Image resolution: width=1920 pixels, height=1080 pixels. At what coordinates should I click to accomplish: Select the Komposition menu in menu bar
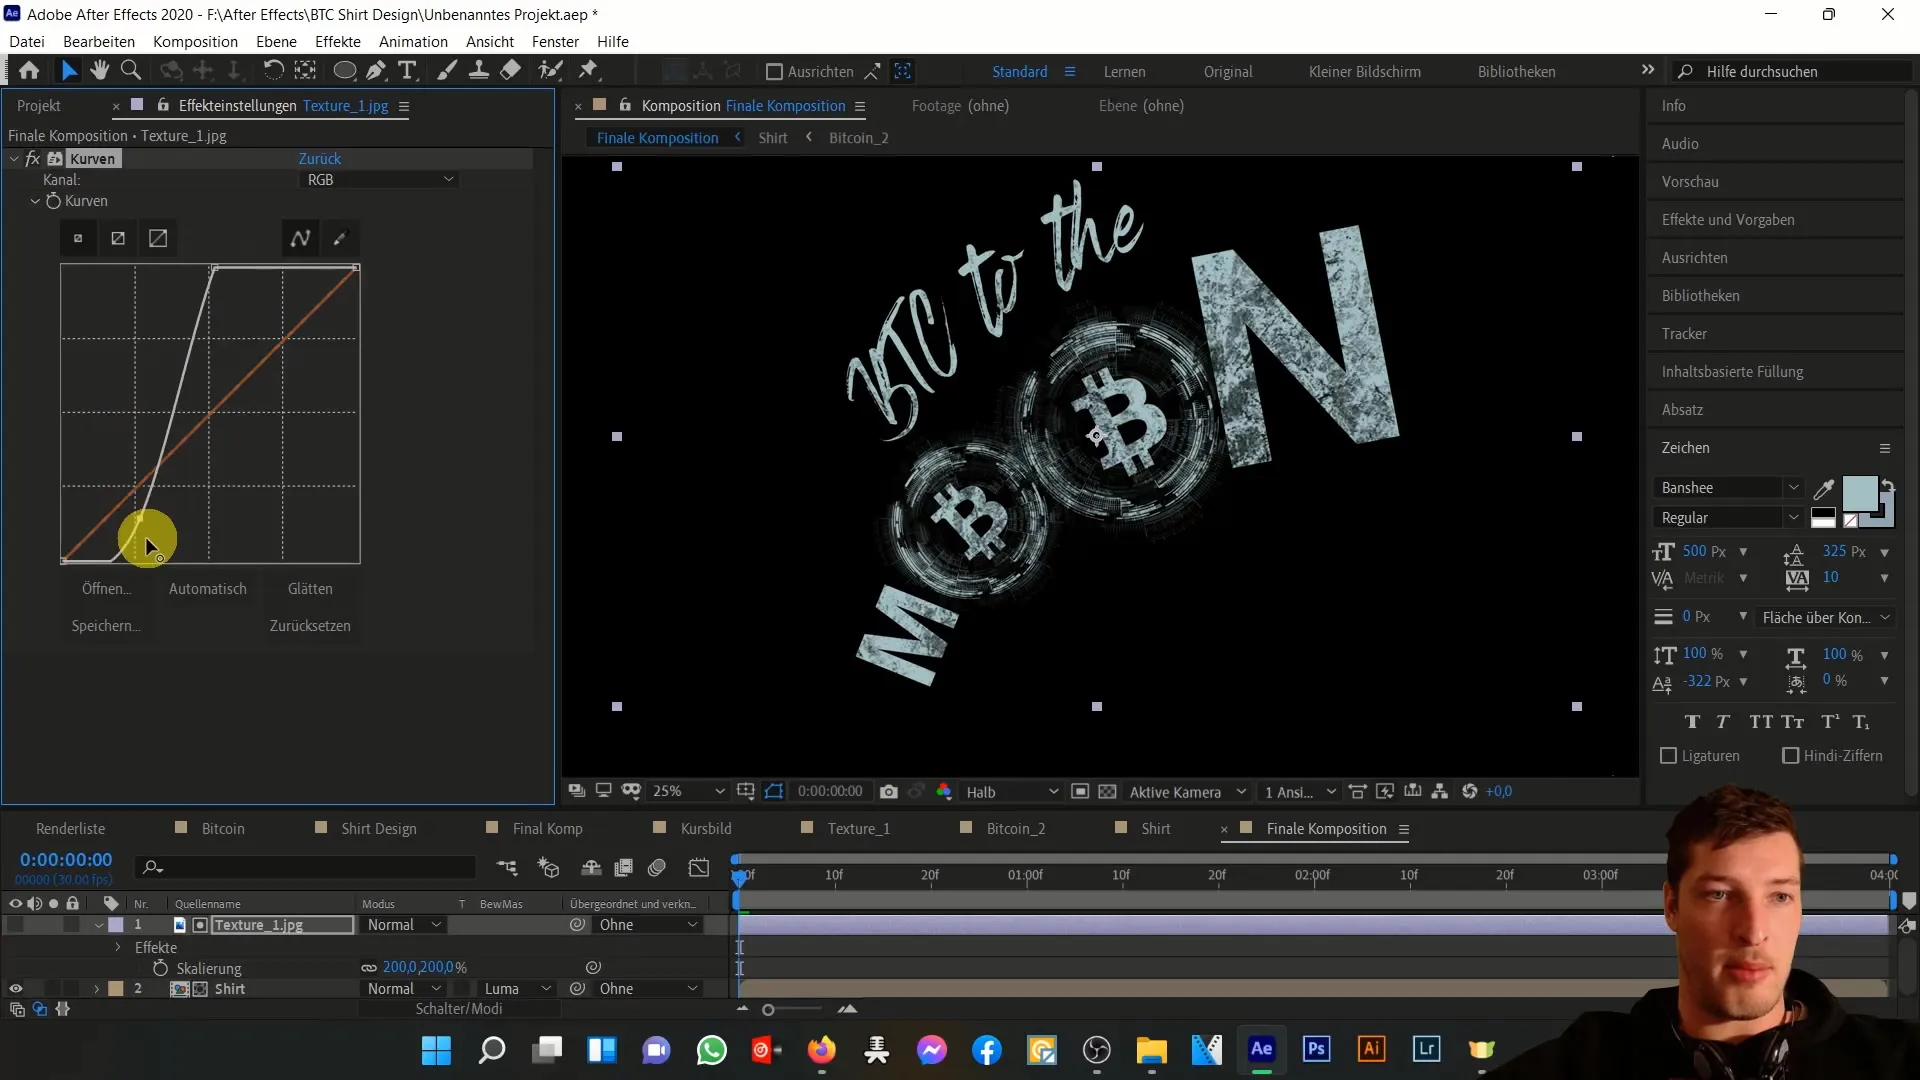click(195, 41)
